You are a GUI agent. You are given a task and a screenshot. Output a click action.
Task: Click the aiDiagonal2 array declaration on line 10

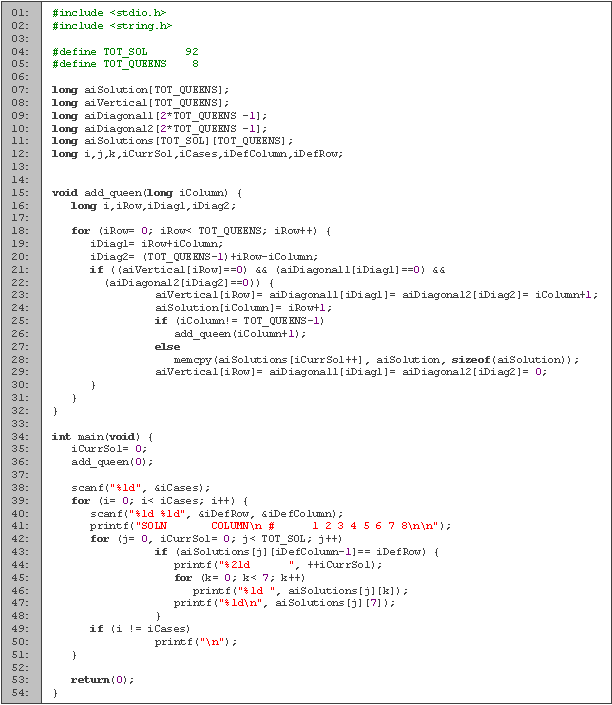159,129
